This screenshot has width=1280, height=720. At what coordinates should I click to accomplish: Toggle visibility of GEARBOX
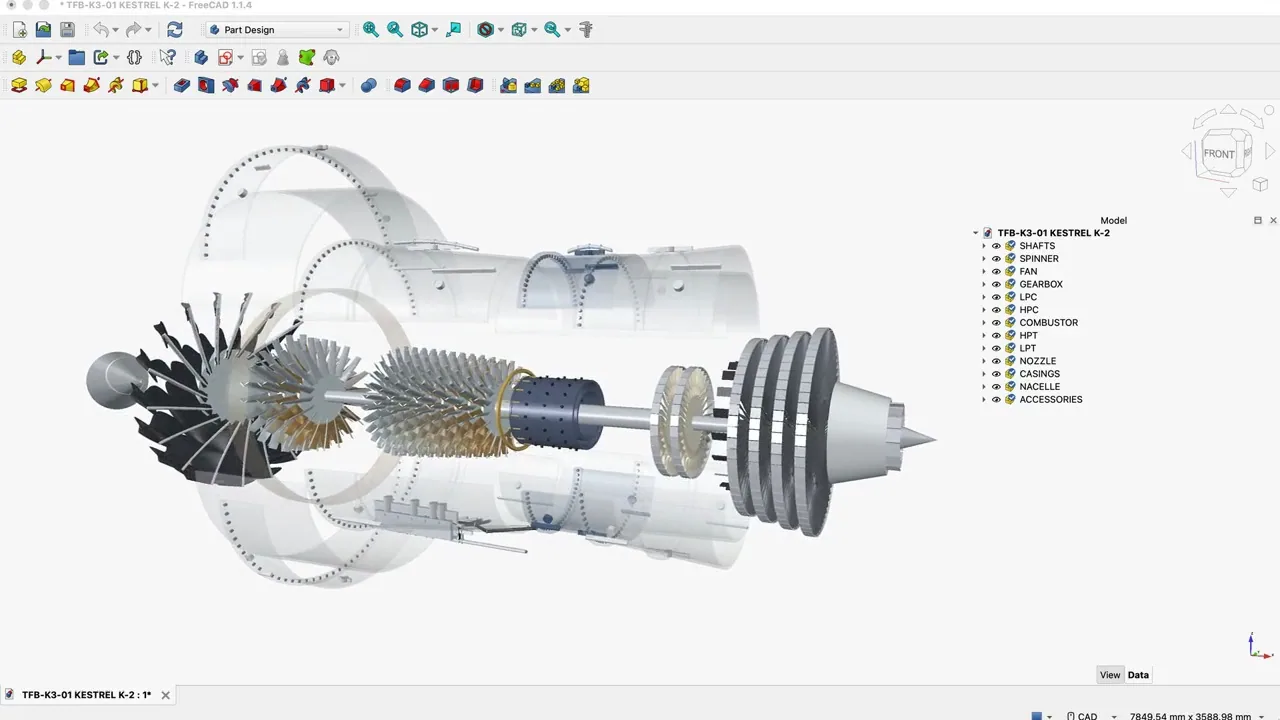click(996, 284)
